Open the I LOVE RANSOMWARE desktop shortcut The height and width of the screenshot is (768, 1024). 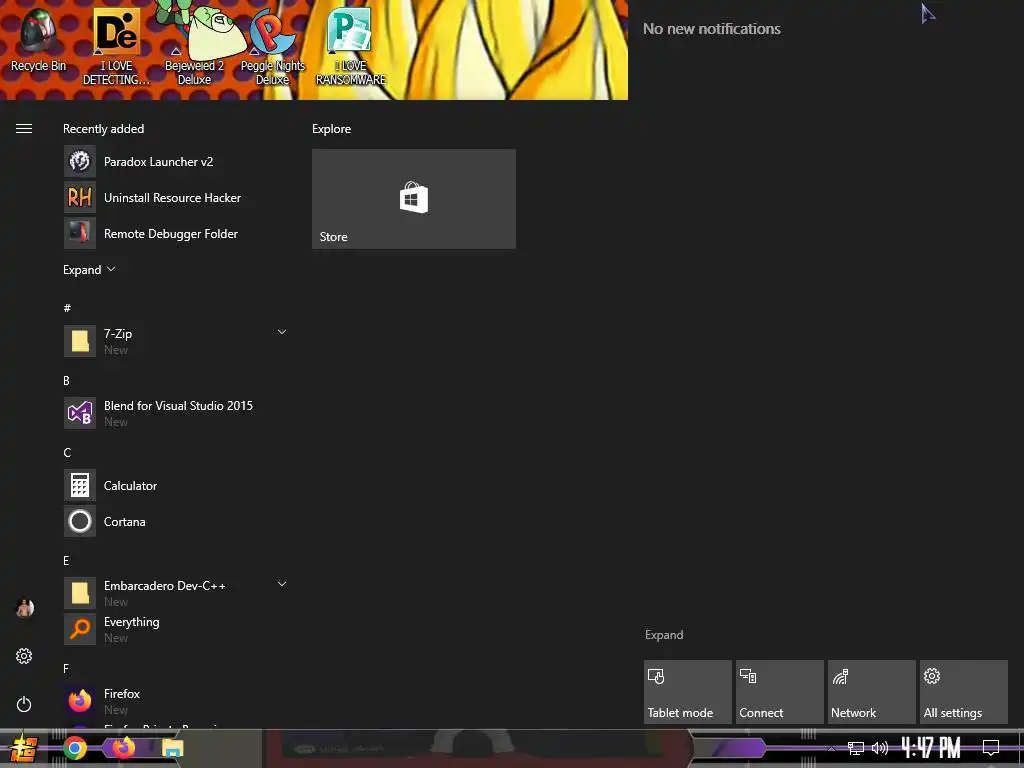pyautogui.click(x=351, y=47)
